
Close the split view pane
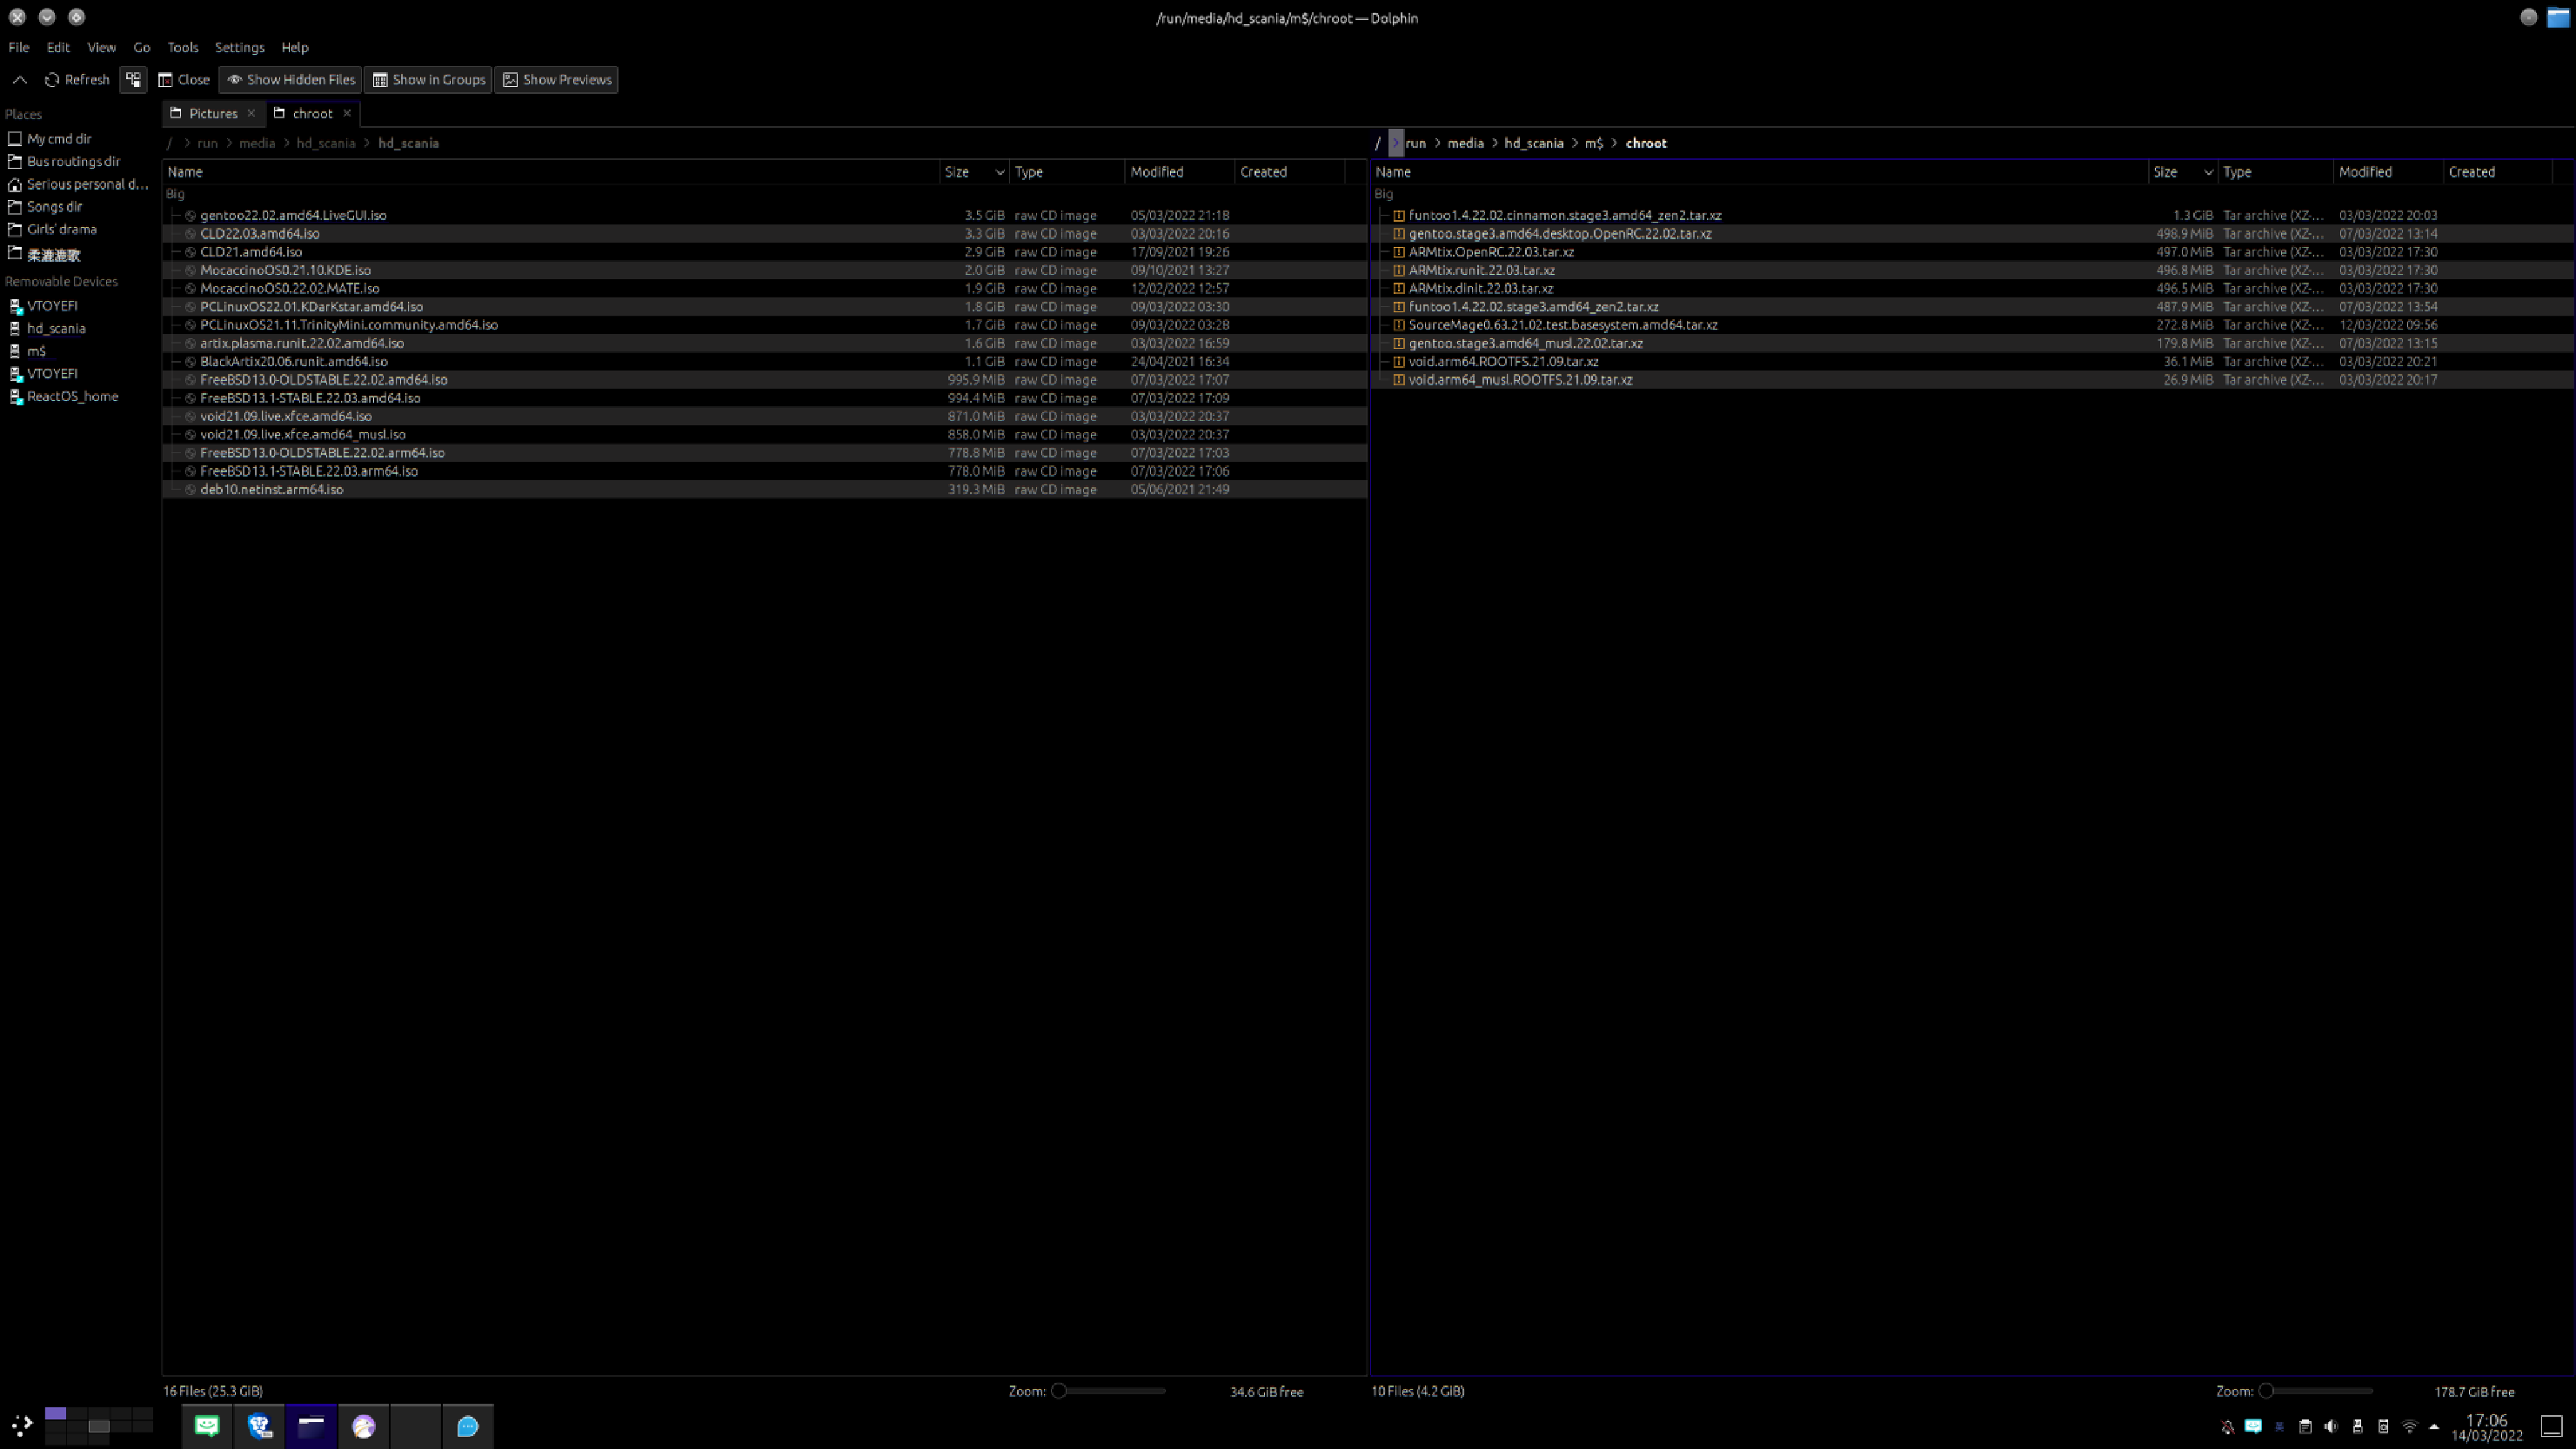pyautogui.click(x=184, y=80)
